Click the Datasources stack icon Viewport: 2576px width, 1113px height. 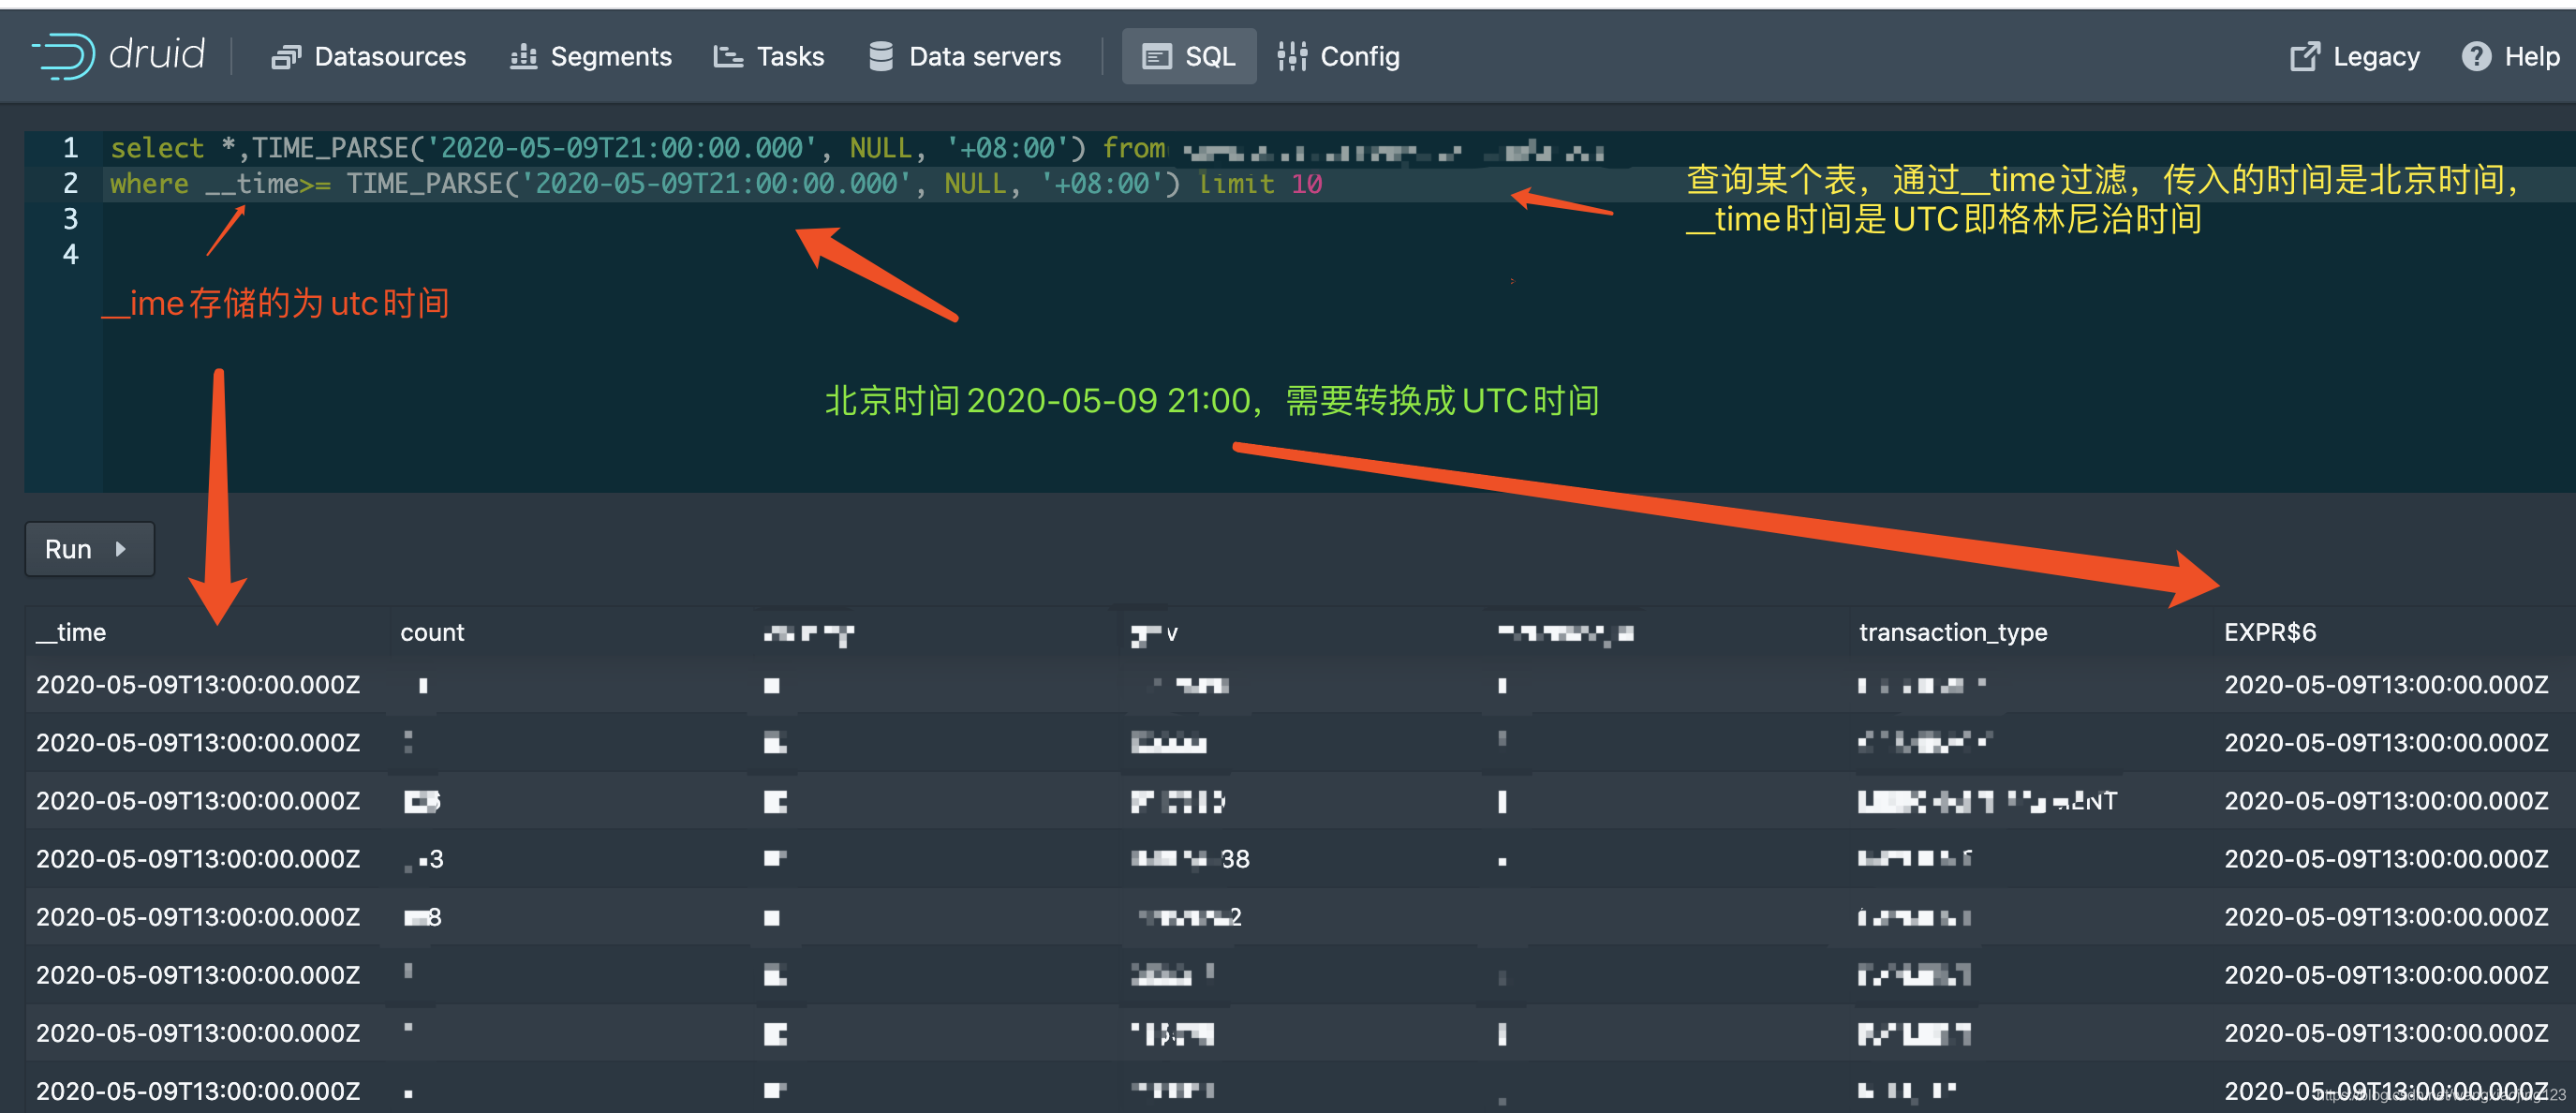pyautogui.click(x=285, y=57)
